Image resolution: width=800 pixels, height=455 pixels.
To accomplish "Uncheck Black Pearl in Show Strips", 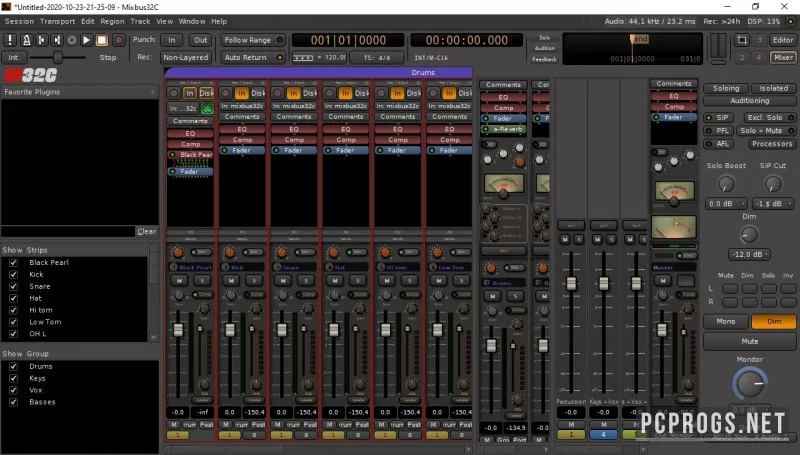I will coord(13,262).
